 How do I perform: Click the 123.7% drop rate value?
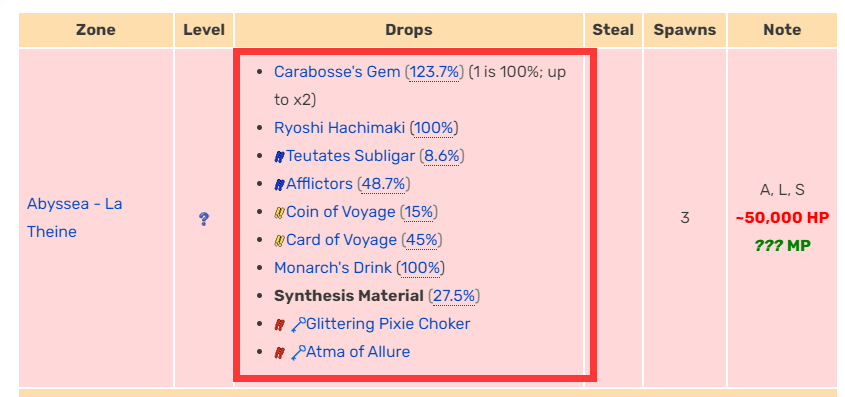[434, 72]
